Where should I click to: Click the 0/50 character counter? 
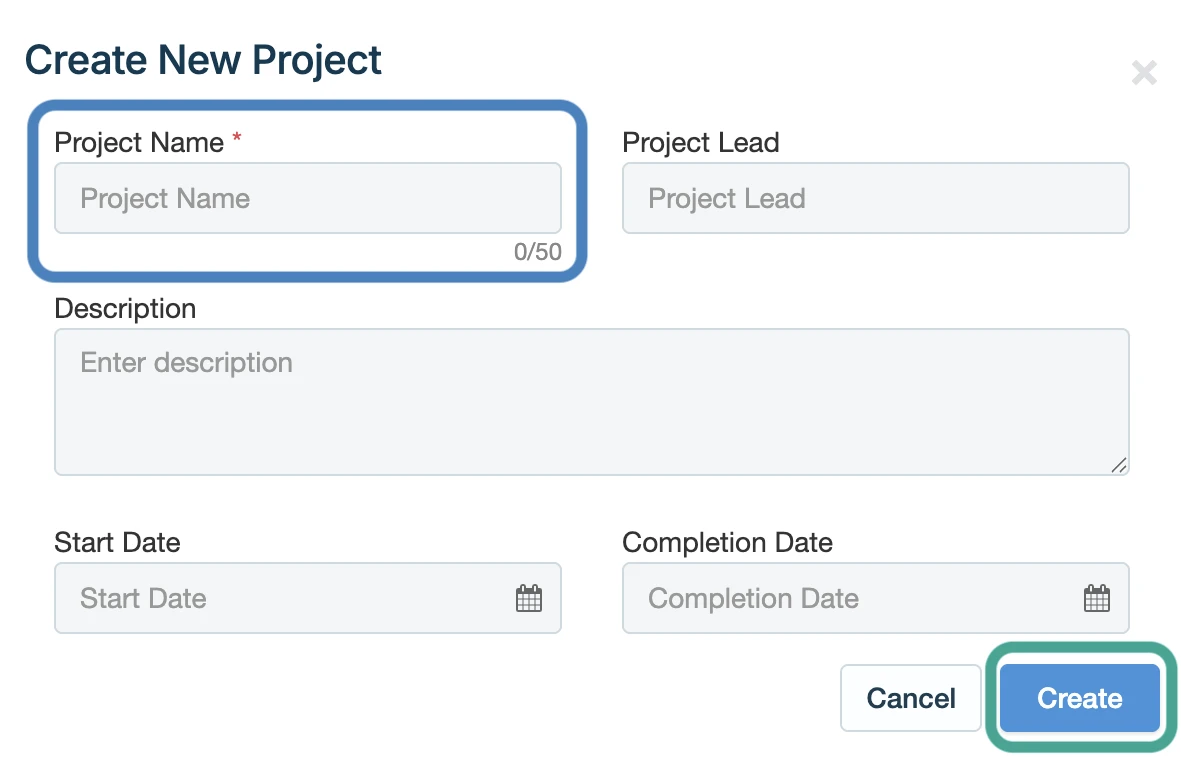(537, 252)
